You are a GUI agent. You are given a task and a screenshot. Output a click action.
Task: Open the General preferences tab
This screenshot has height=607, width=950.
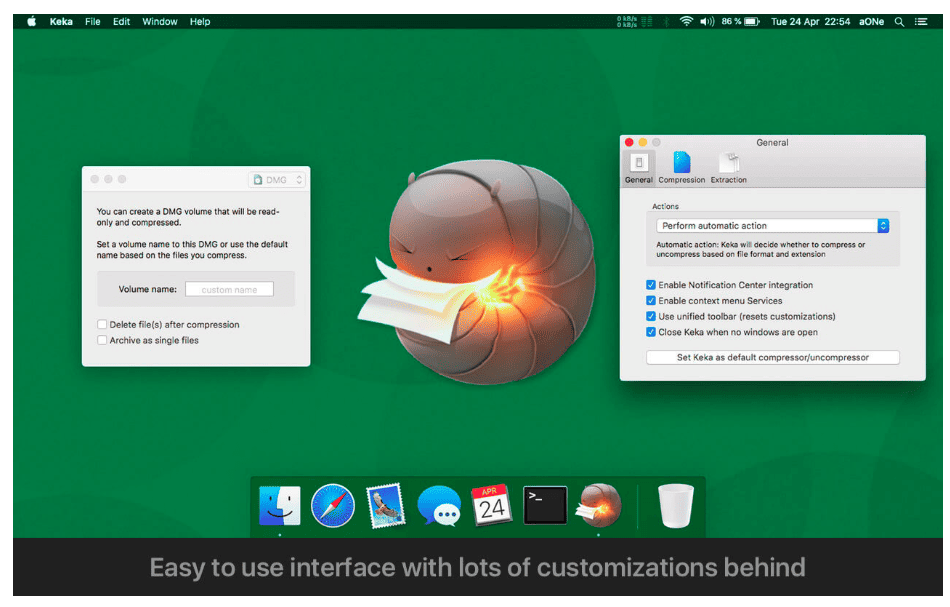point(639,168)
